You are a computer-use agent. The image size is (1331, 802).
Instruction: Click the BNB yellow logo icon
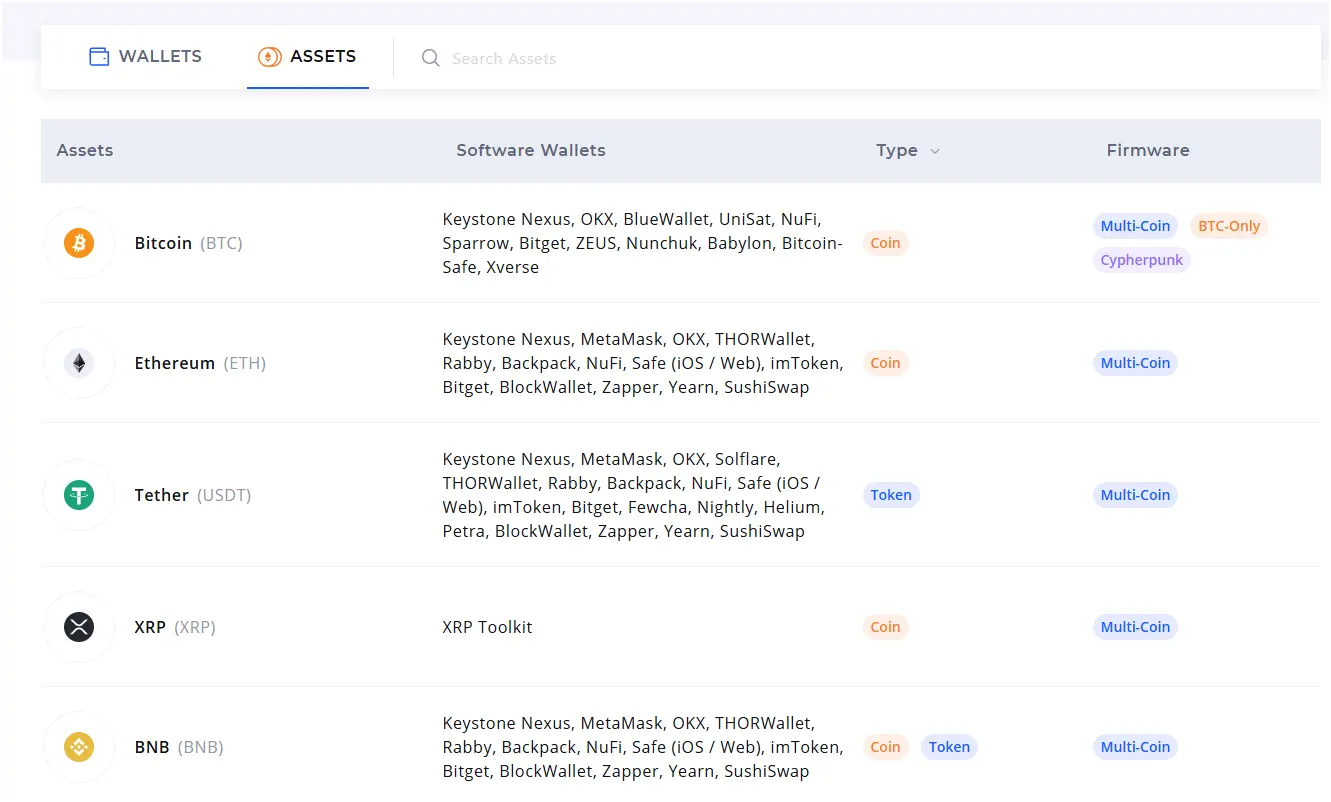[79, 747]
